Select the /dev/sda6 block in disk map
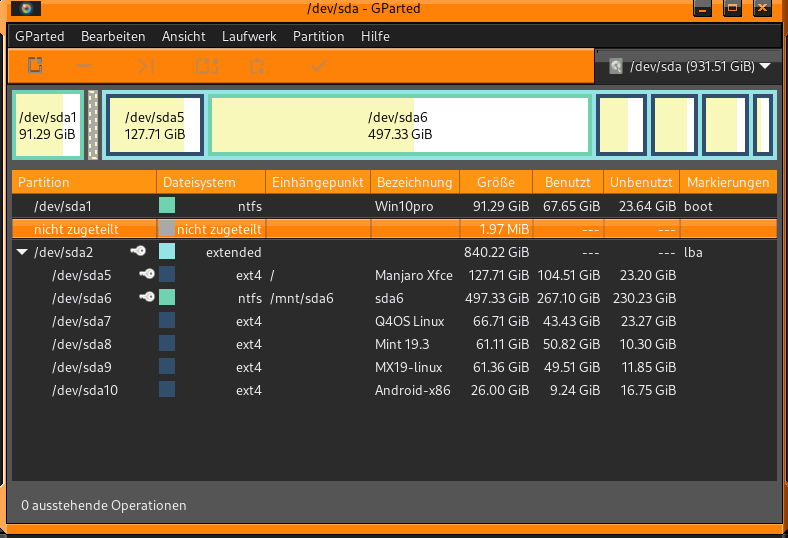This screenshot has height=538, width=788. point(400,125)
